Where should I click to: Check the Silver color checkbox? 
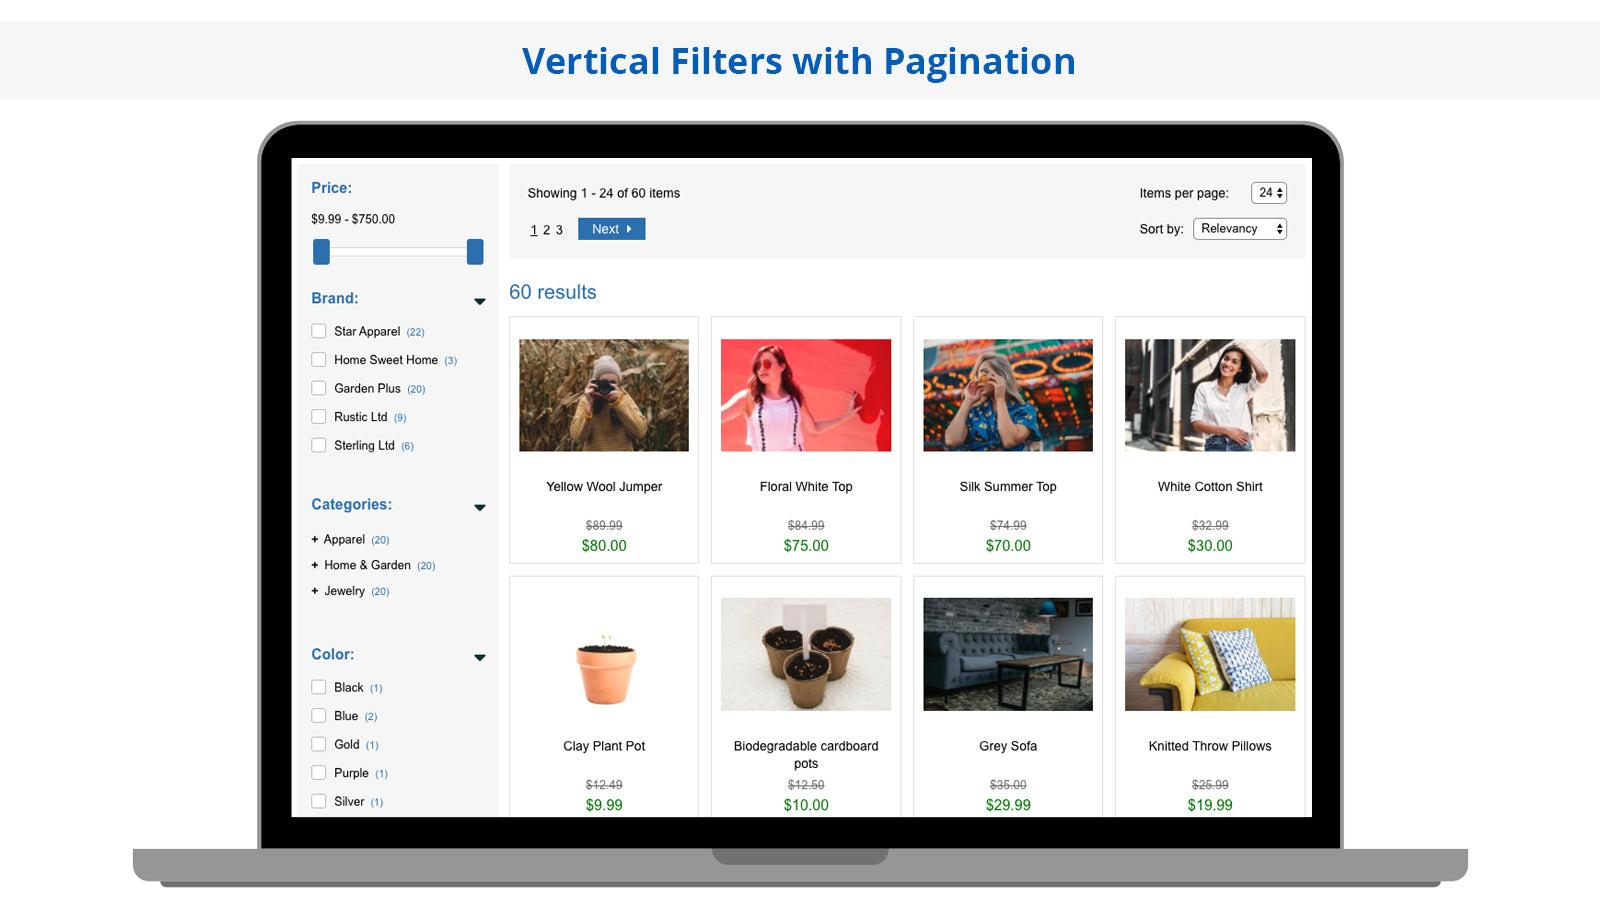(319, 800)
